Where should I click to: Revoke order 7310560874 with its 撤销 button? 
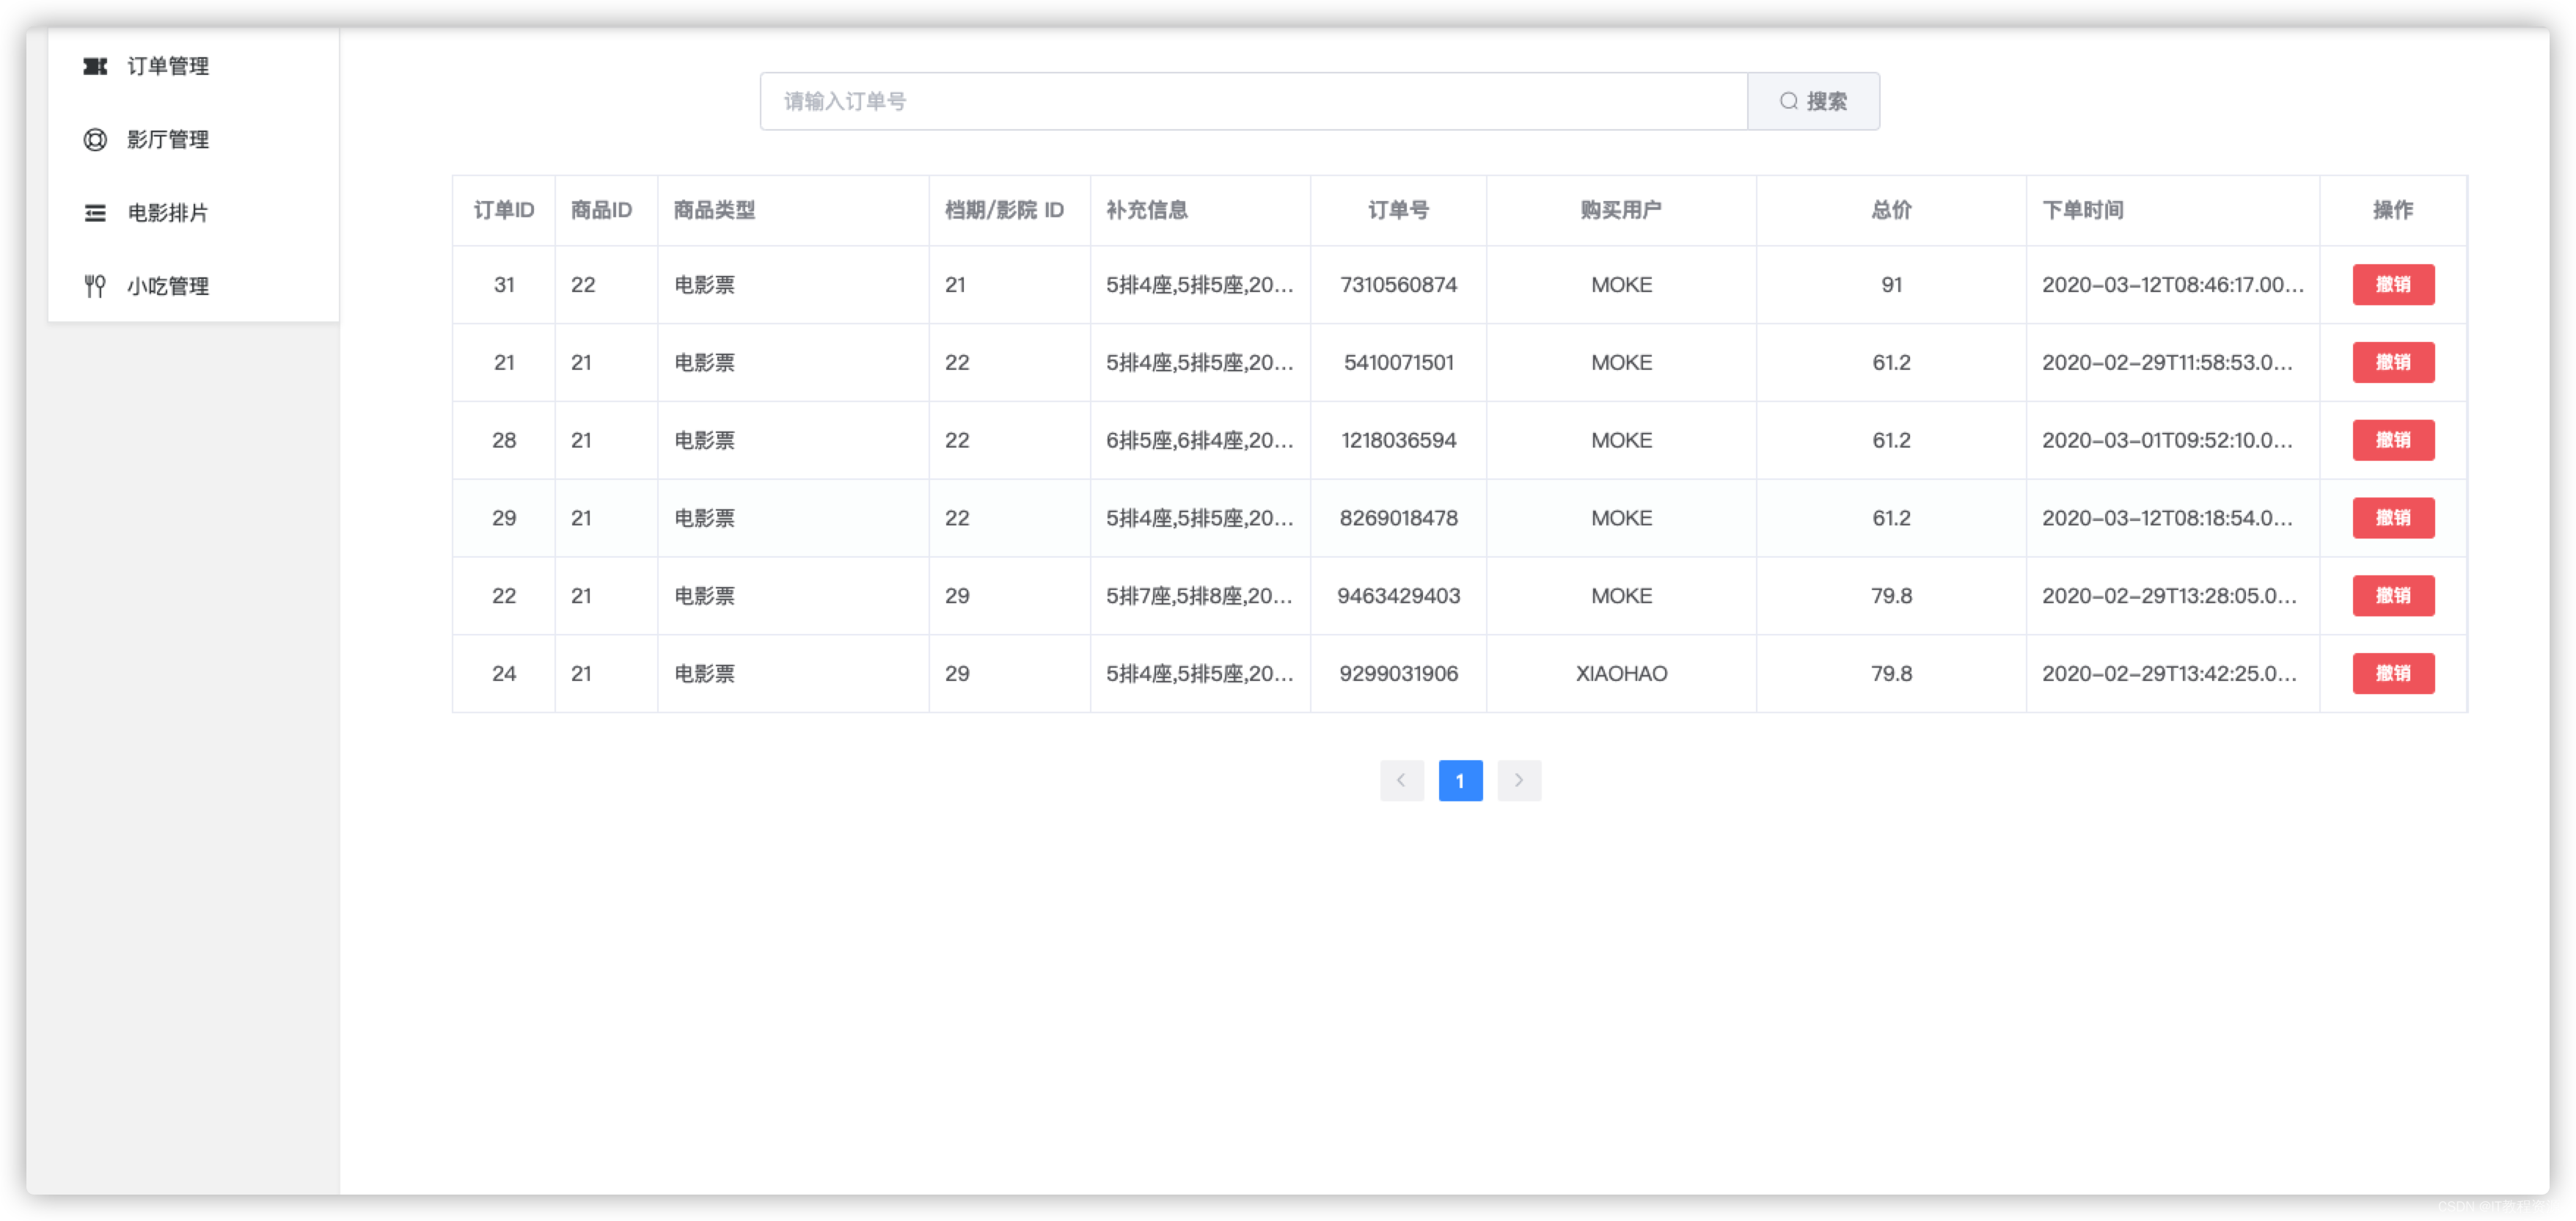[x=2392, y=285]
